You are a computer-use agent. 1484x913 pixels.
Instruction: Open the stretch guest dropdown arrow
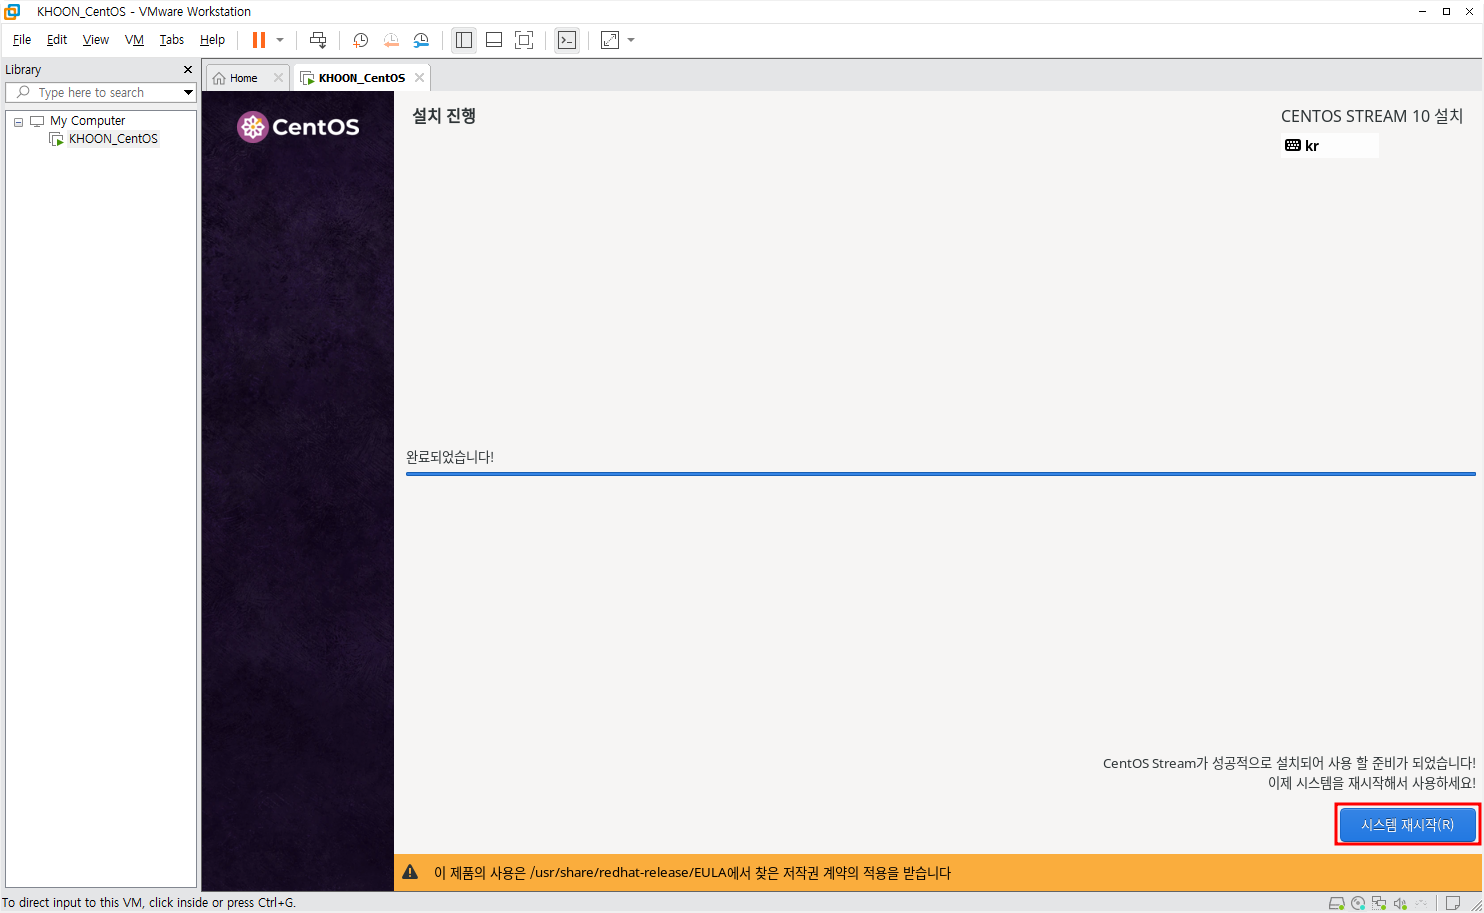pos(631,40)
